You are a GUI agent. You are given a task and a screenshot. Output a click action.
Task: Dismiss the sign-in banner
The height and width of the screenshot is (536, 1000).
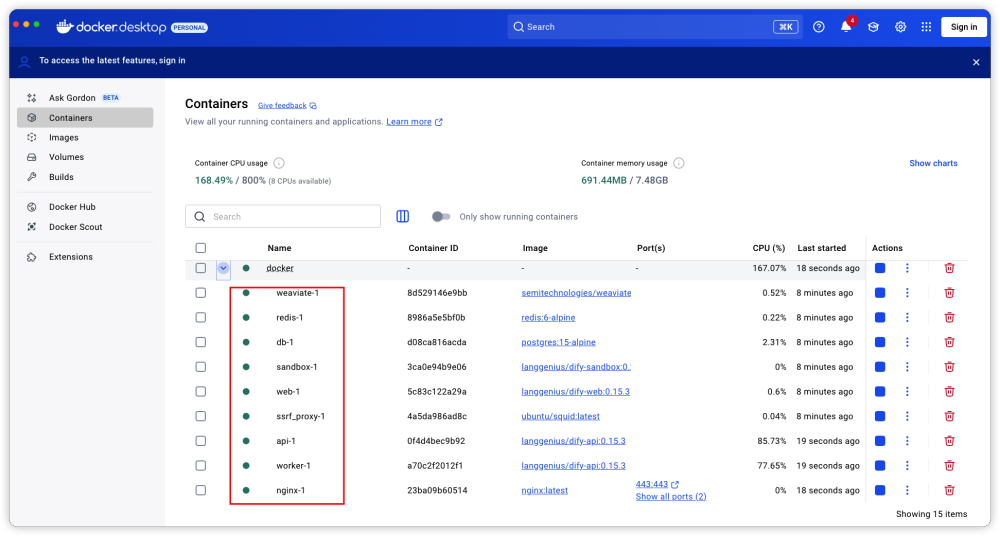(x=976, y=62)
